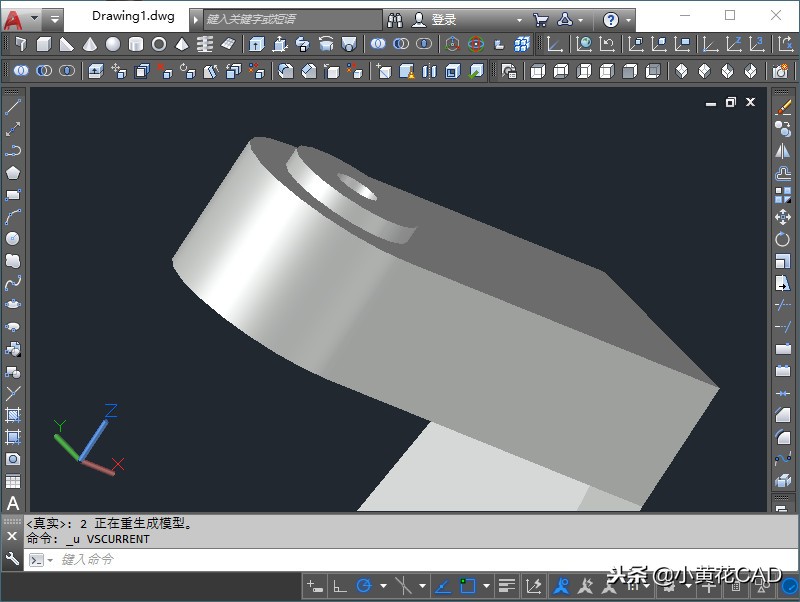Click the 登录 sign-in button
This screenshot has width=800, height=602.
pos(444,19)
